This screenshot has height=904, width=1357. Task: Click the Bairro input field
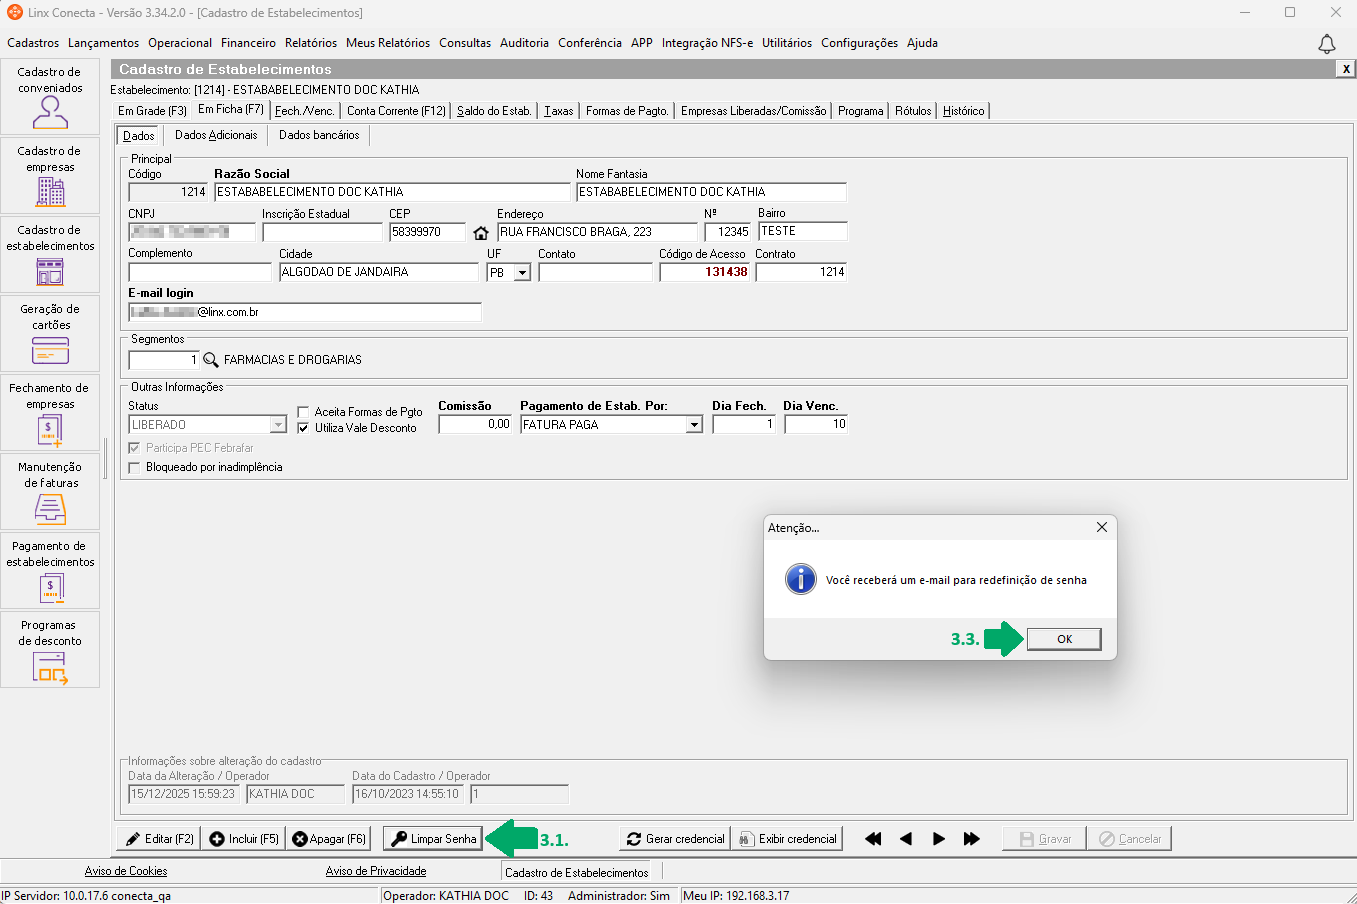tap(803, 232)
